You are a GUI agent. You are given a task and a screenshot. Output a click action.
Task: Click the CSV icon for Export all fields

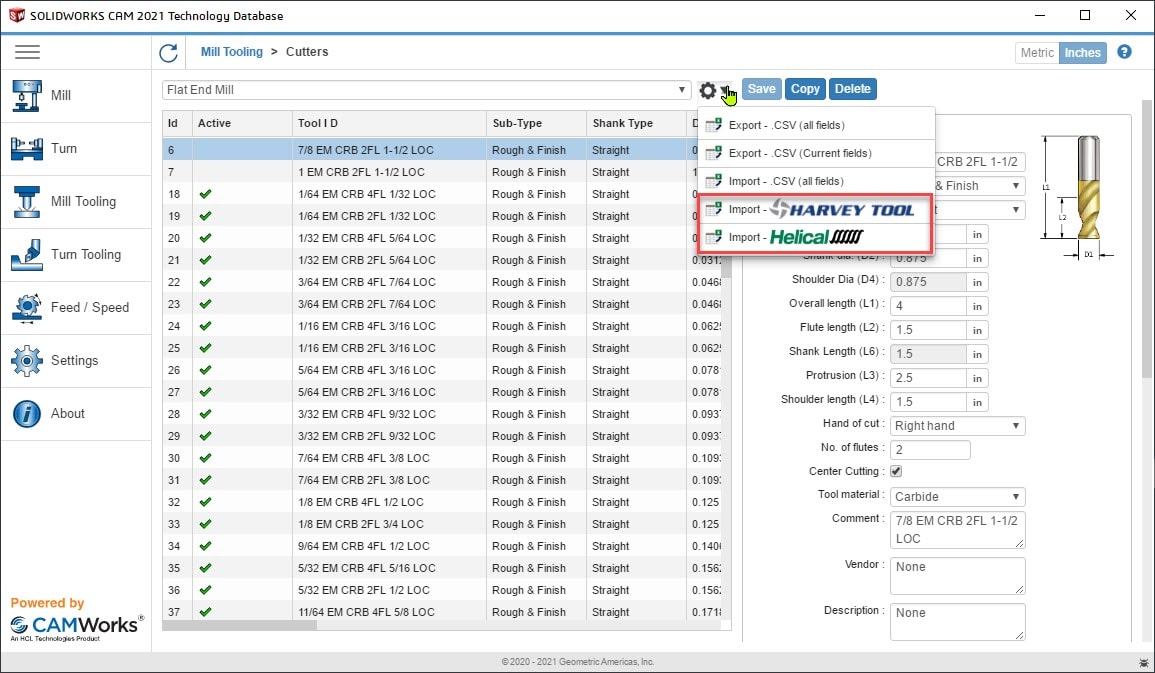(x=713, y=125)
